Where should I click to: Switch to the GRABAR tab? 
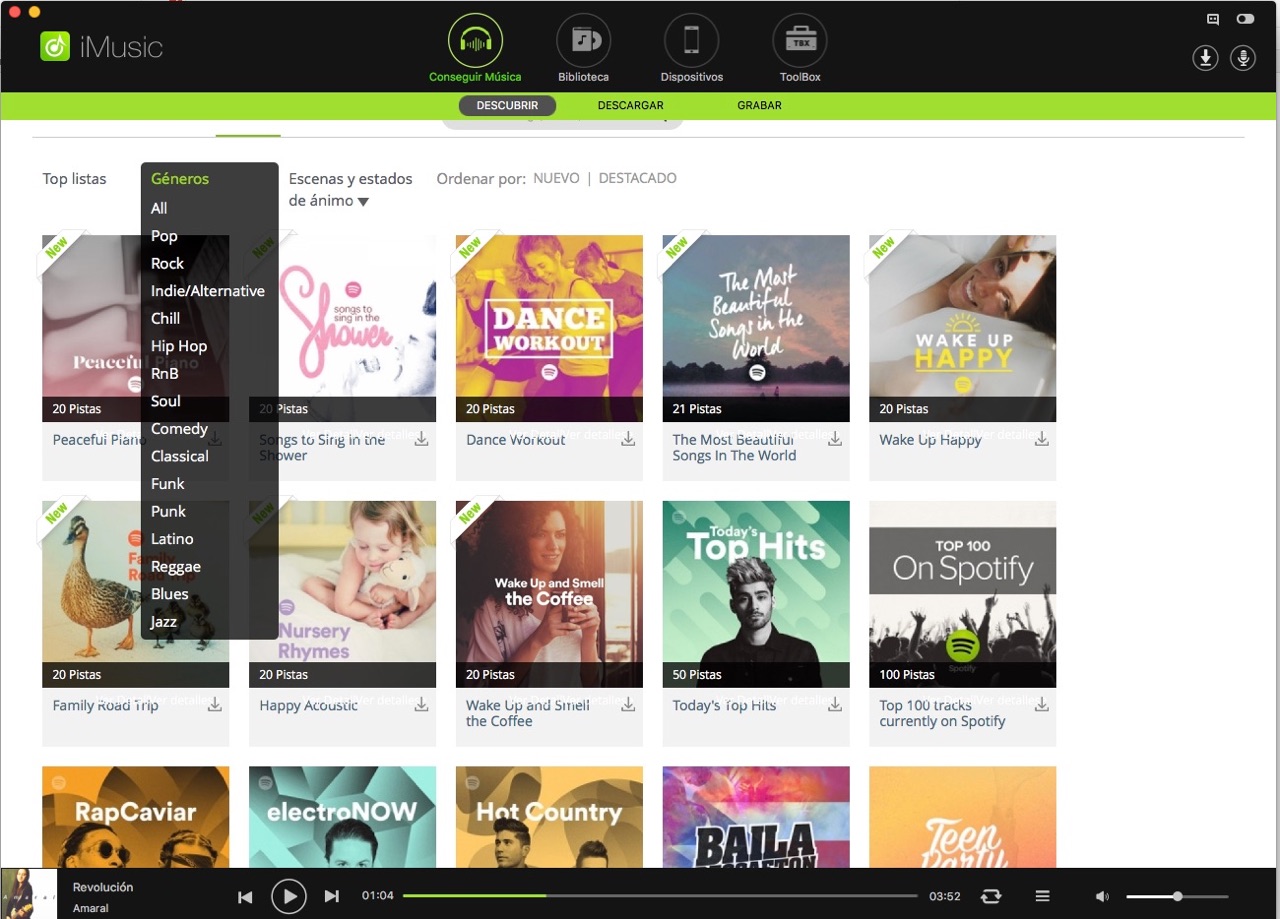tap(760, 105)
